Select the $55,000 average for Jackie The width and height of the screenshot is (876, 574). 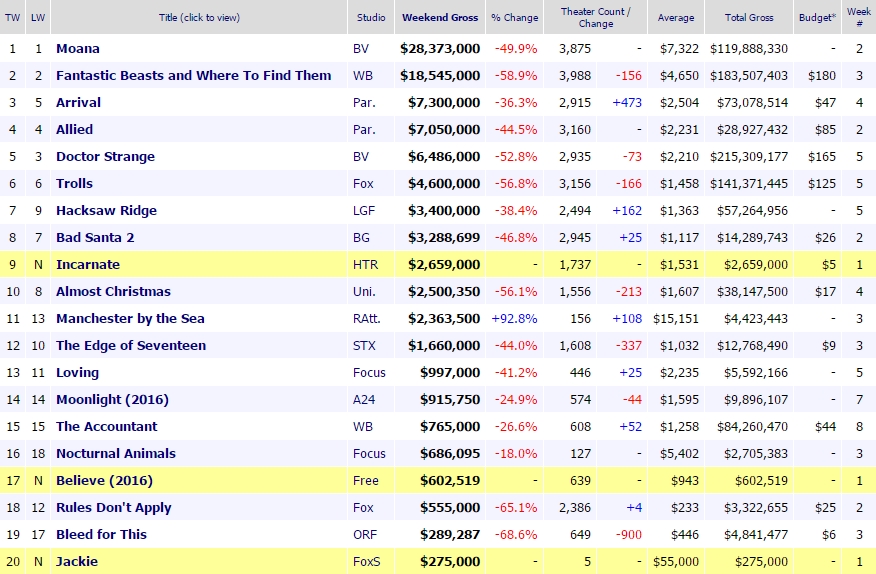(x=676, y=561)
